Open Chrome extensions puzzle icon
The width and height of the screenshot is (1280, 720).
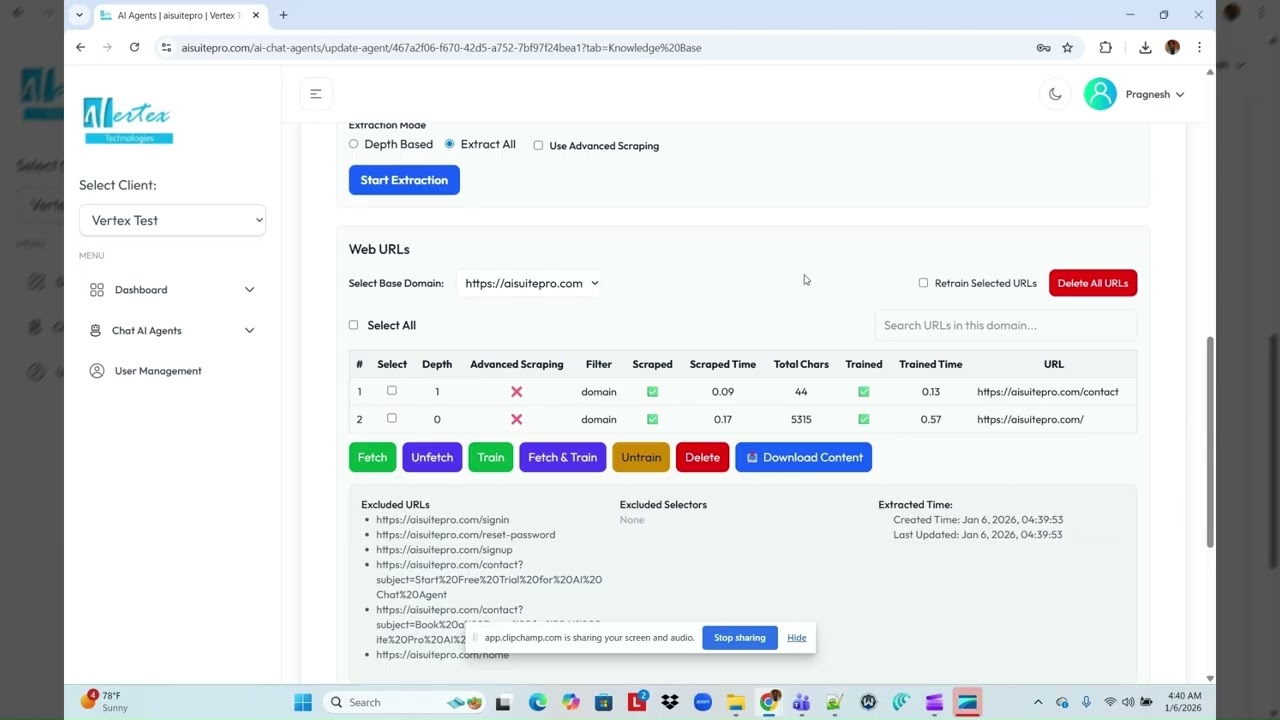pyautogui.click(x=1105, y=47)
